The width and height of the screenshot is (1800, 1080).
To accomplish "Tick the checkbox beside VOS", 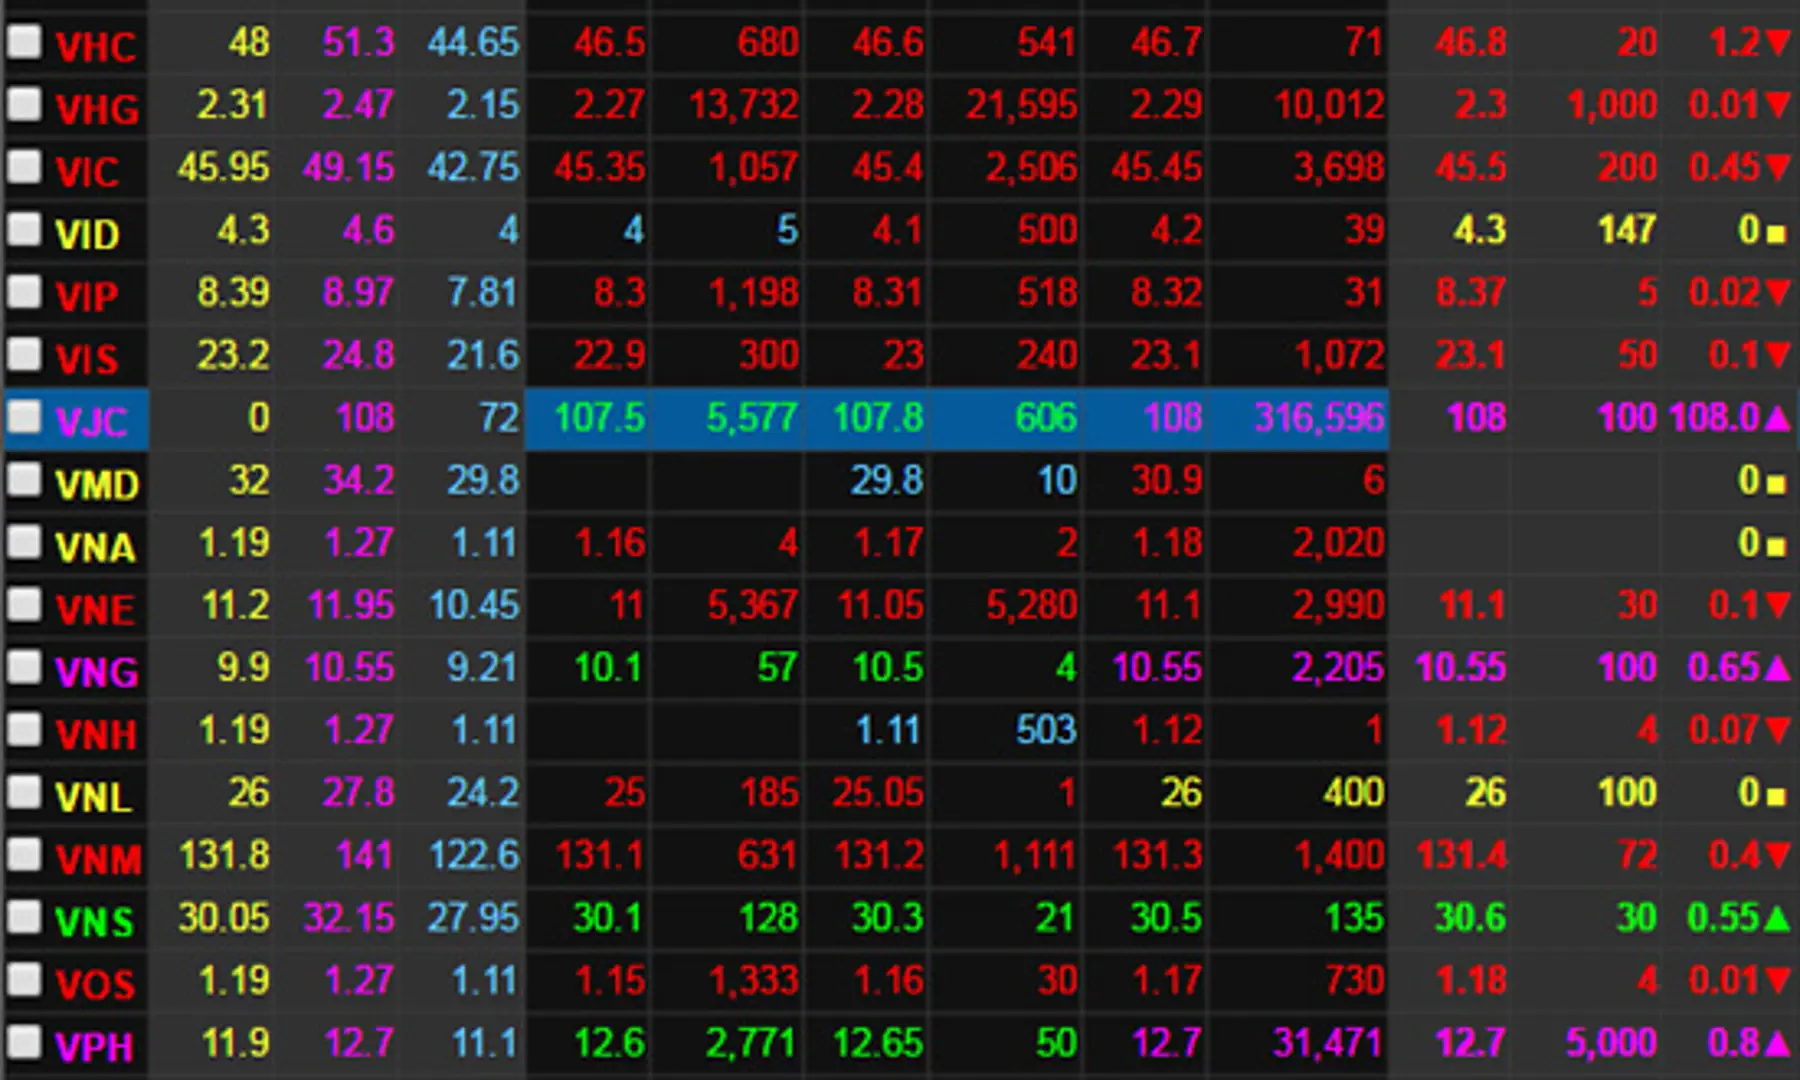I will [x=24, y=980].
